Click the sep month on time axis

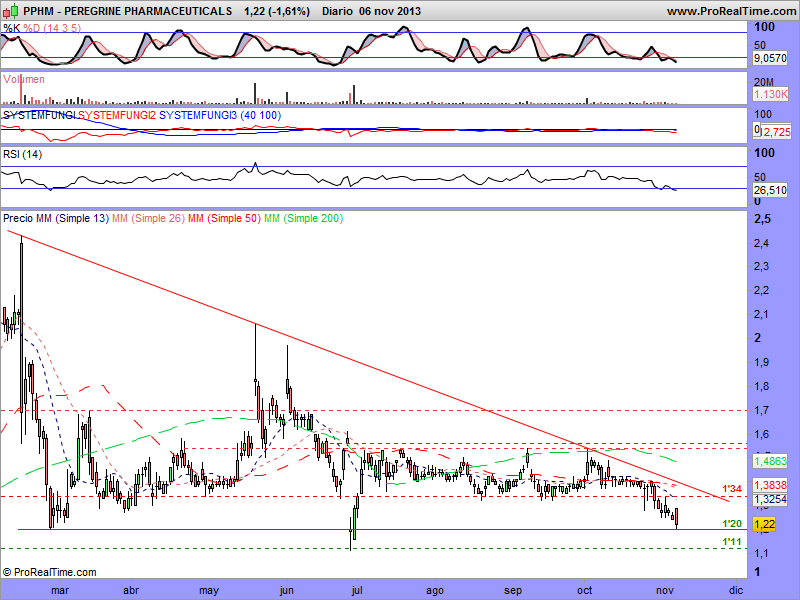(x=513, y=591)
